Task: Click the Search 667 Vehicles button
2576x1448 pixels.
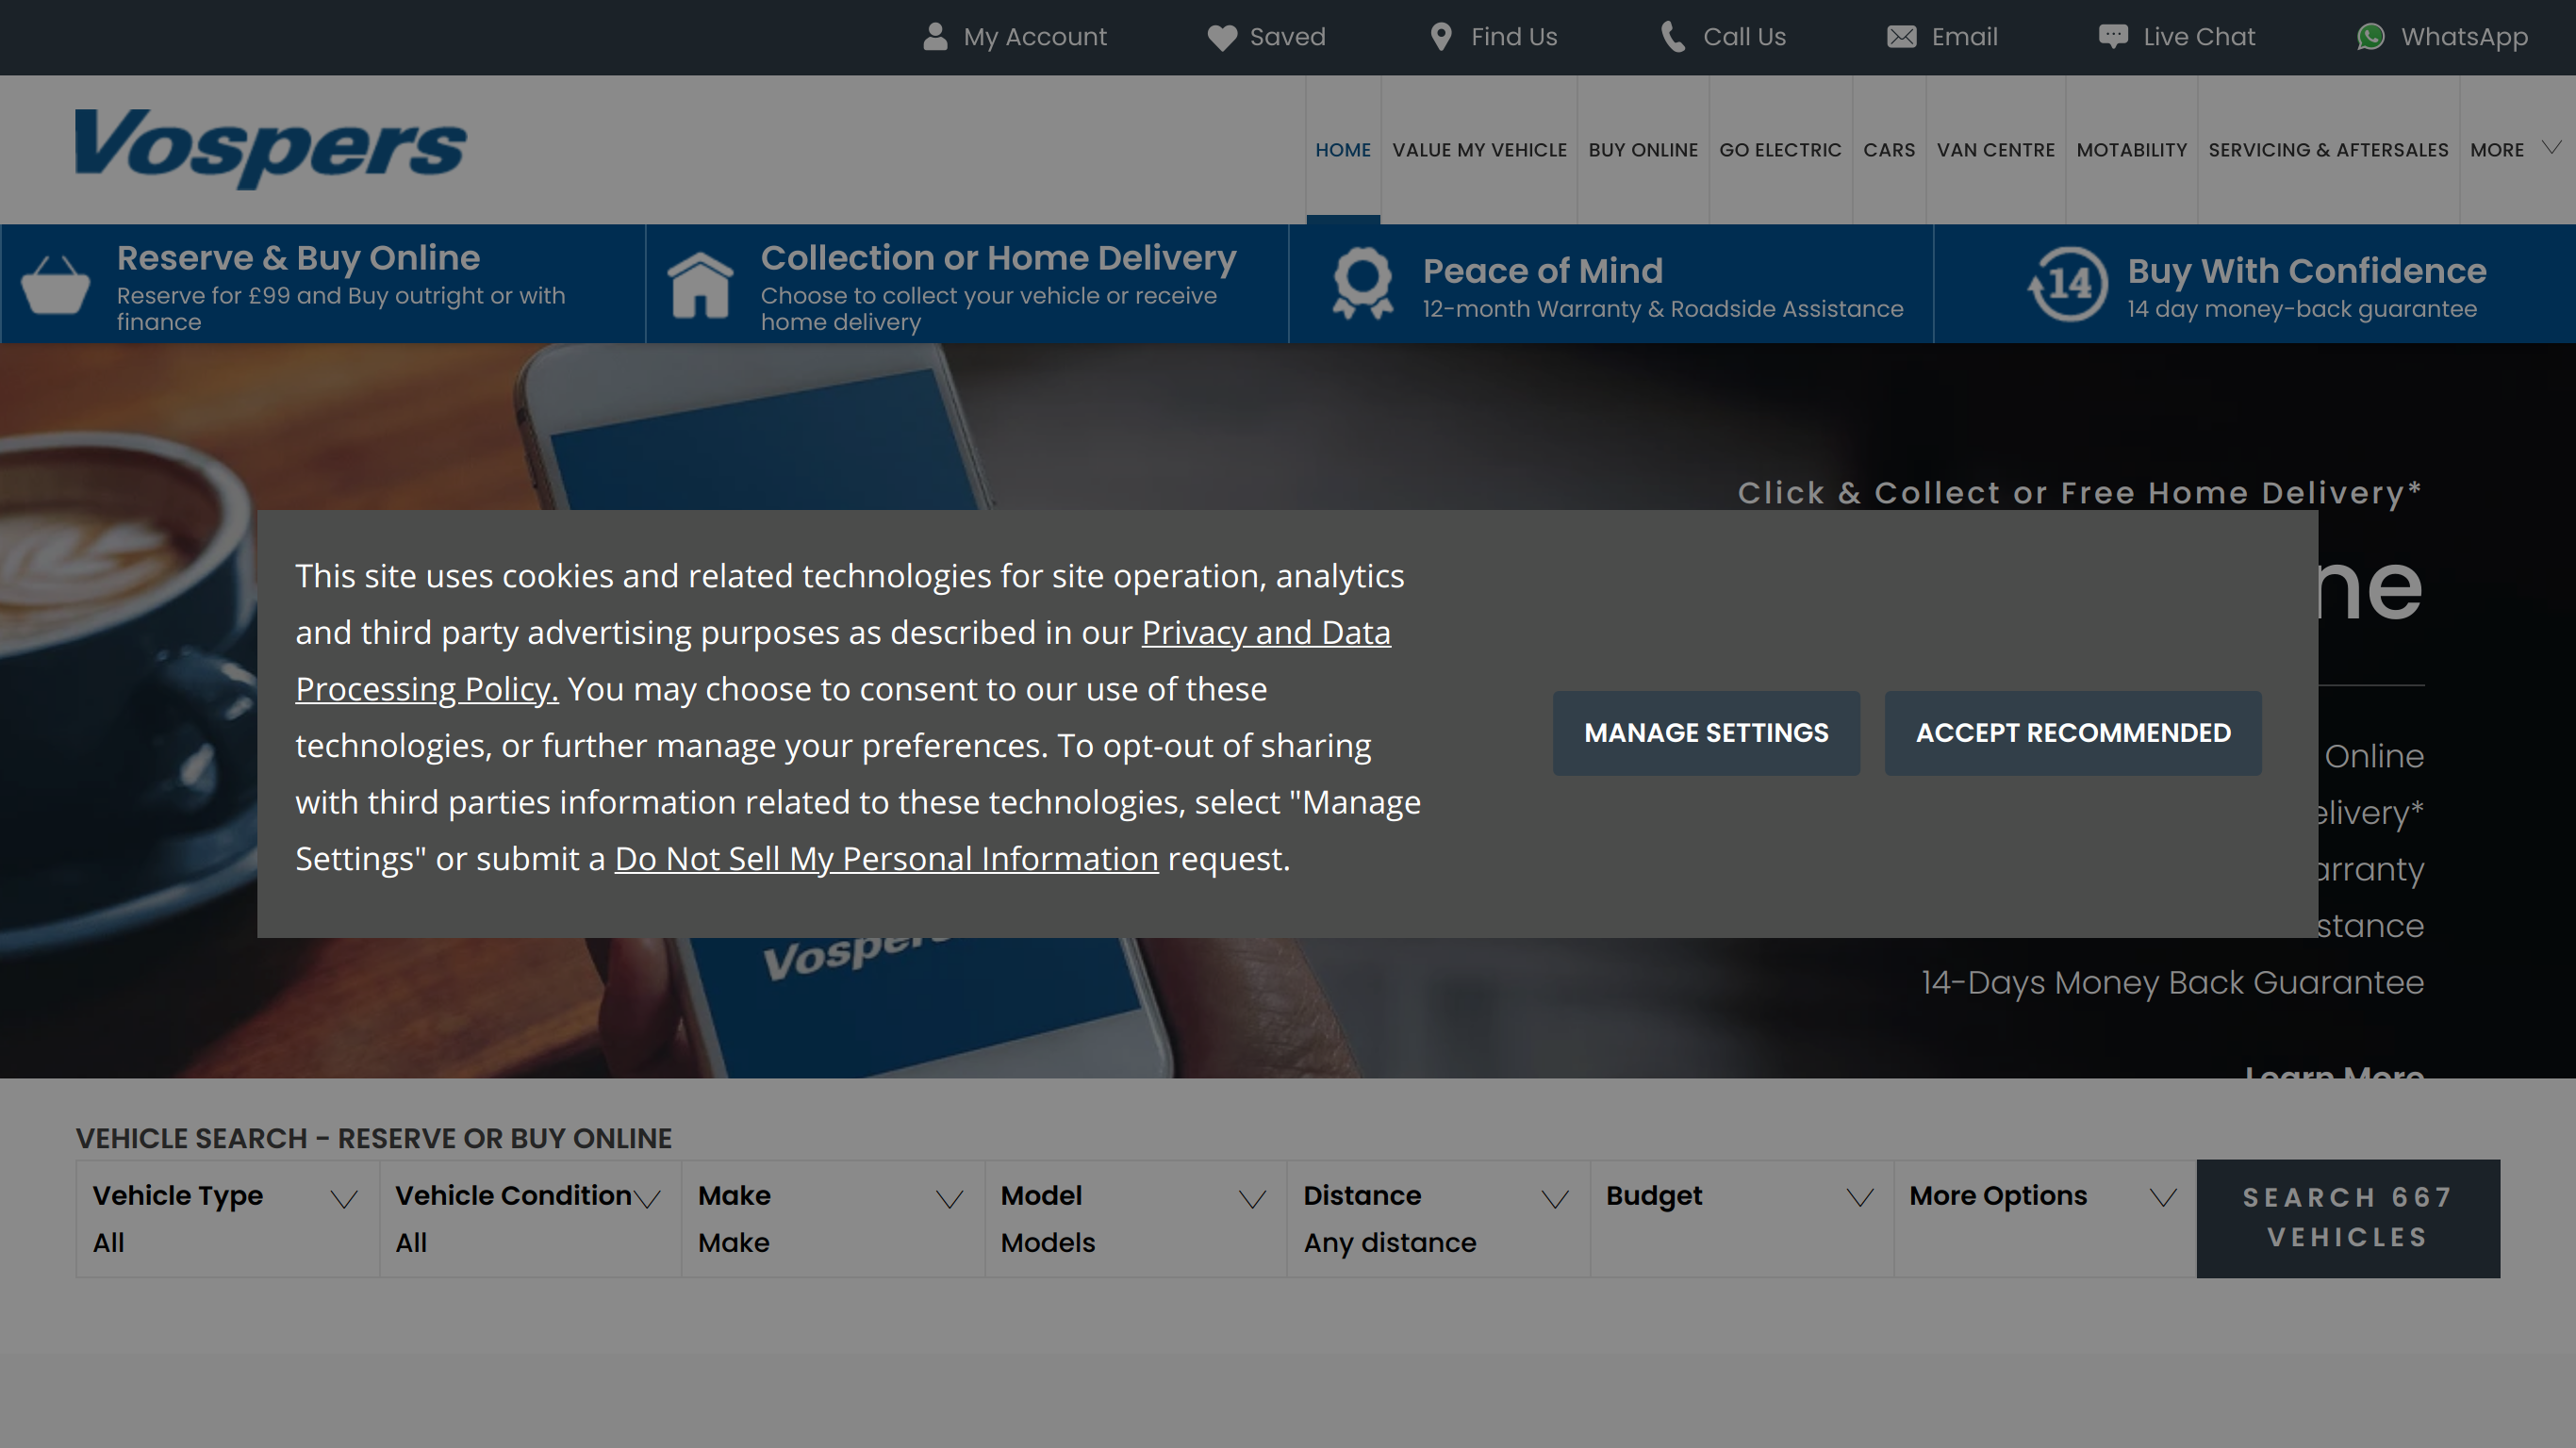Action: pos(2348,1219)
